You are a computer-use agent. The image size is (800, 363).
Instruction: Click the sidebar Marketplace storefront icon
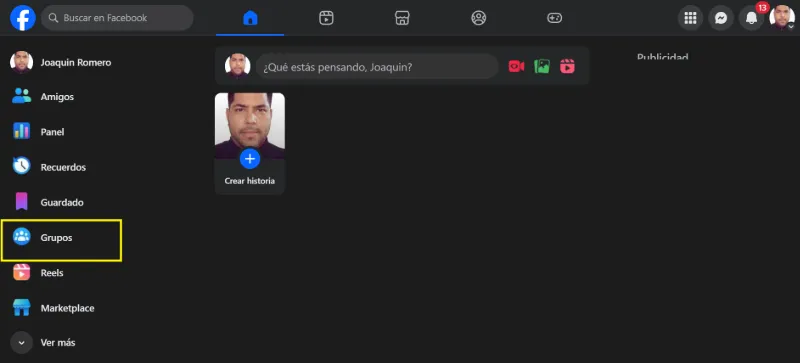21,308
